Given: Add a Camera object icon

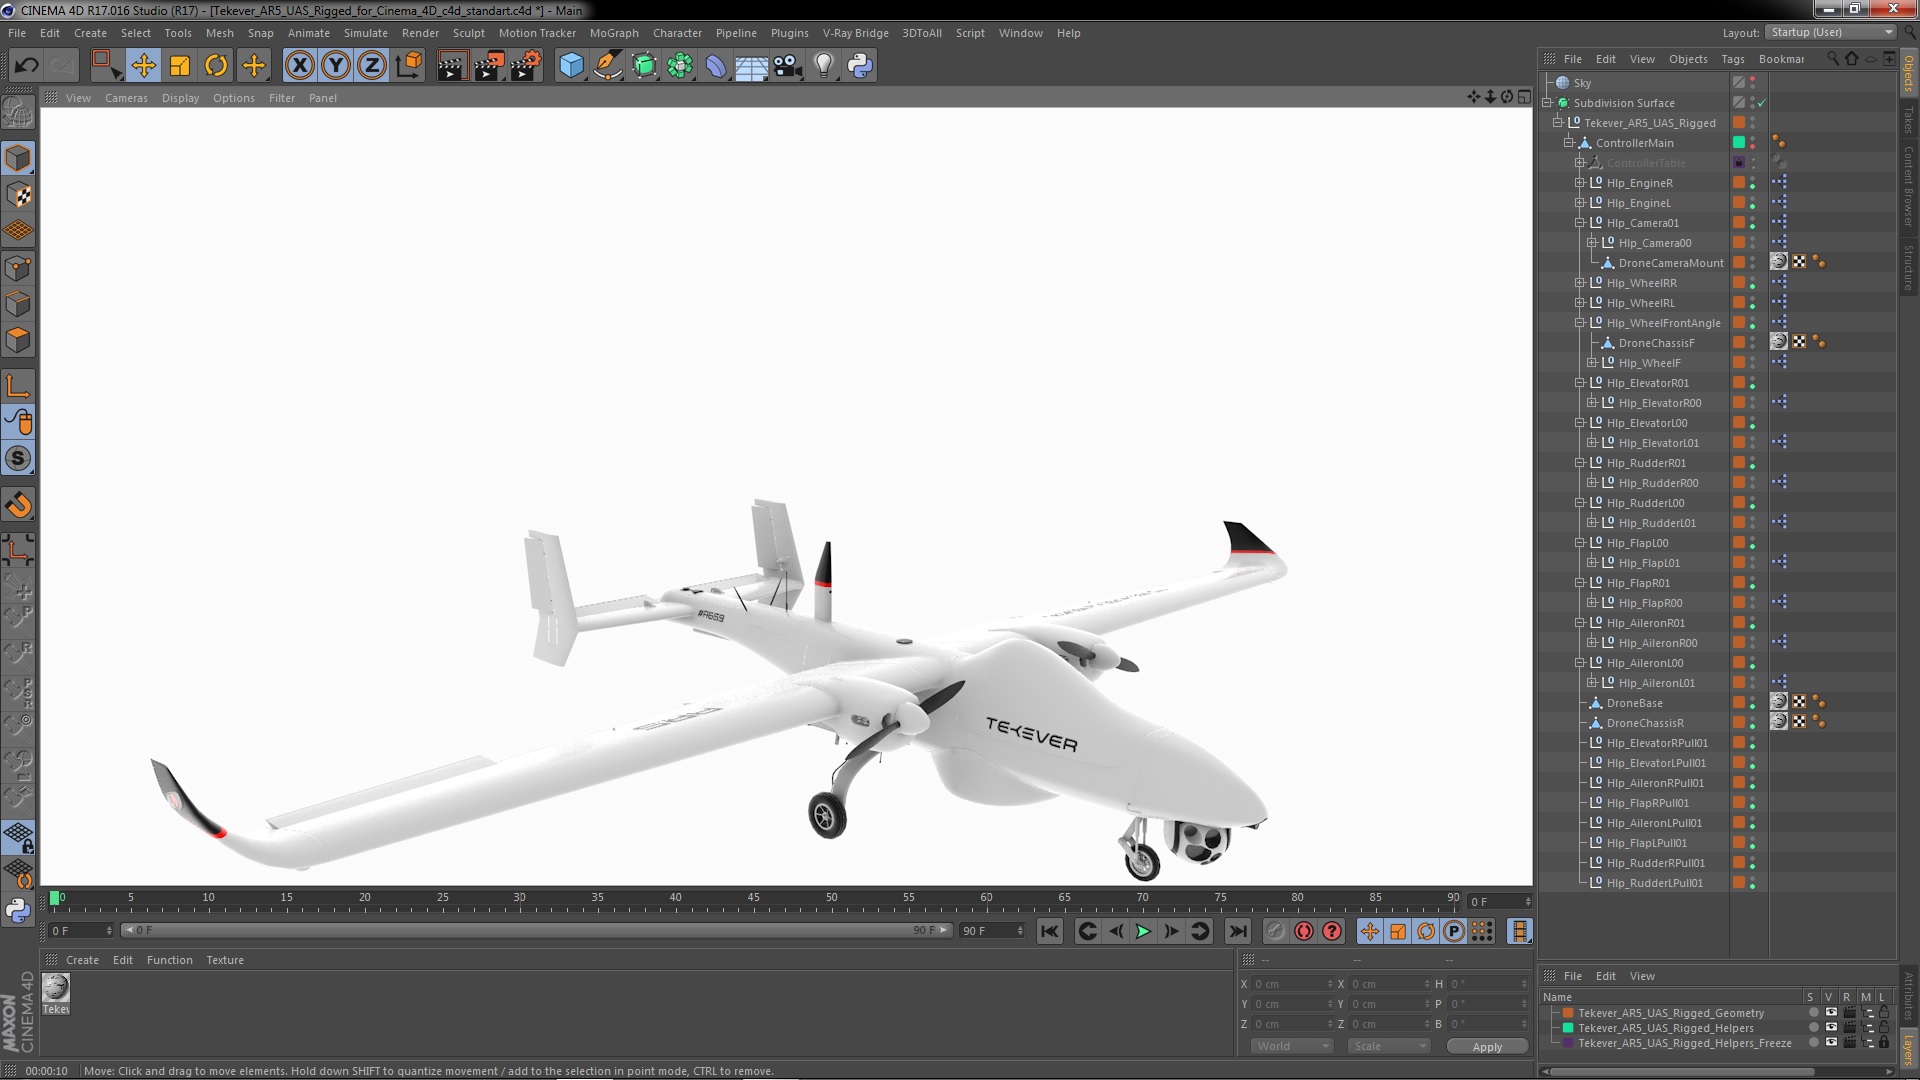Looking at the screenshot, I should (x=788, y=66).
